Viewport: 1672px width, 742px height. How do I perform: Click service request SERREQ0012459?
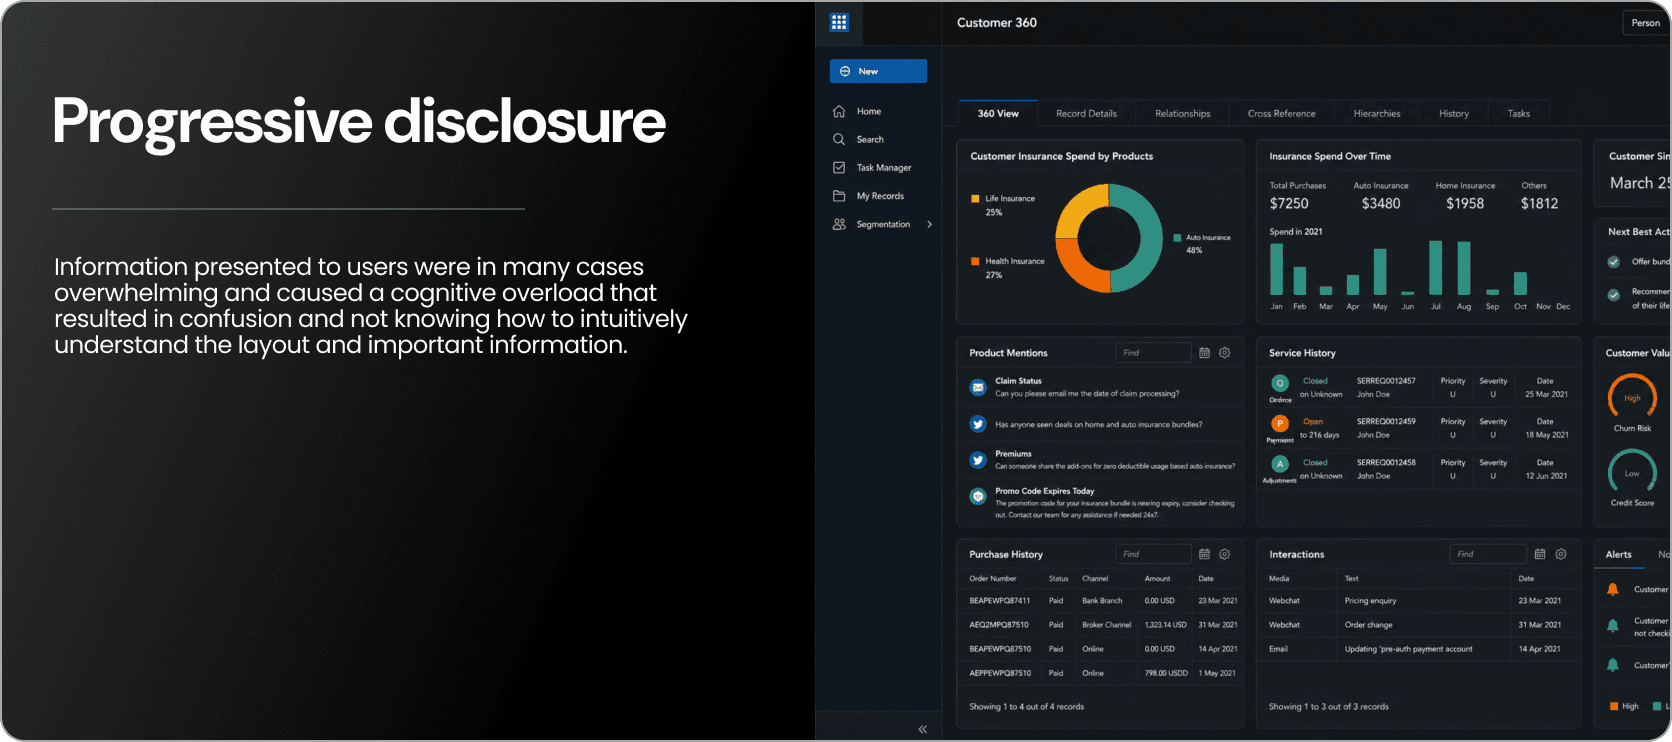[x=1386, y=422]
